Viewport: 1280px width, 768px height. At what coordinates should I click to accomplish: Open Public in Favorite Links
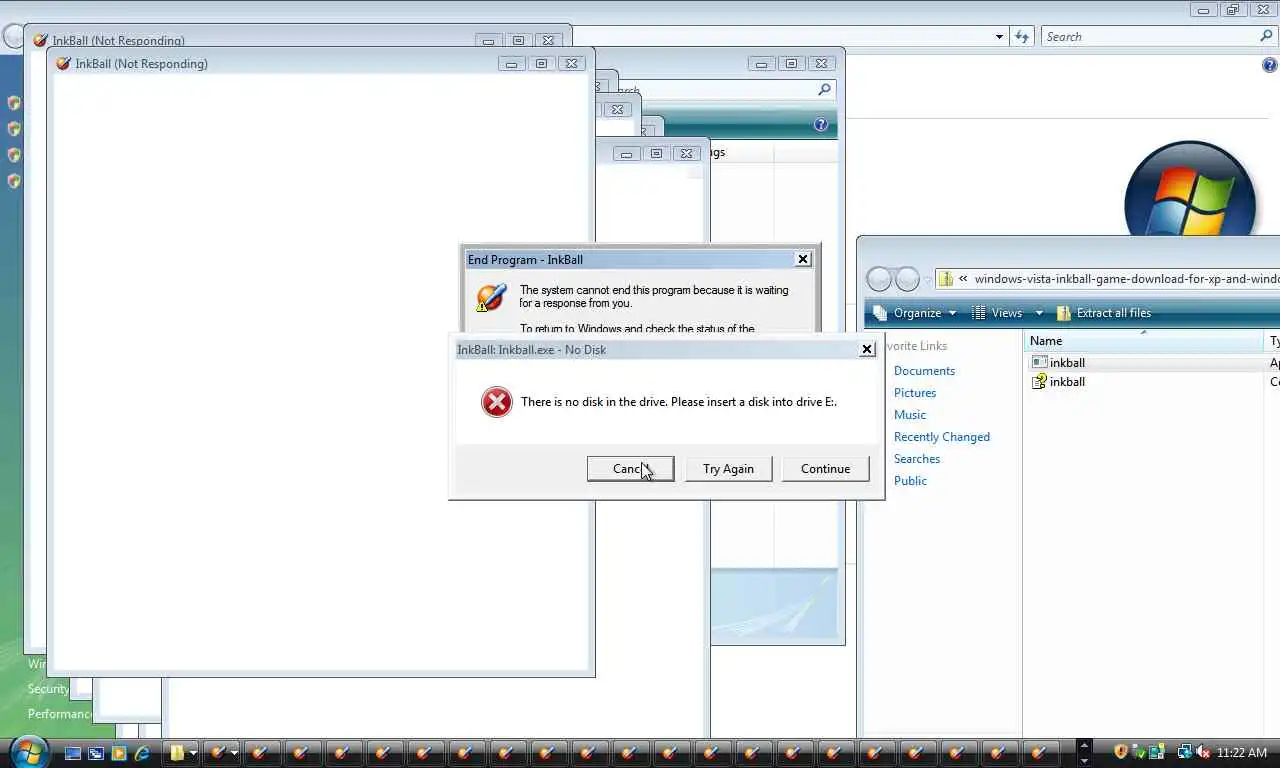point(910,481)
